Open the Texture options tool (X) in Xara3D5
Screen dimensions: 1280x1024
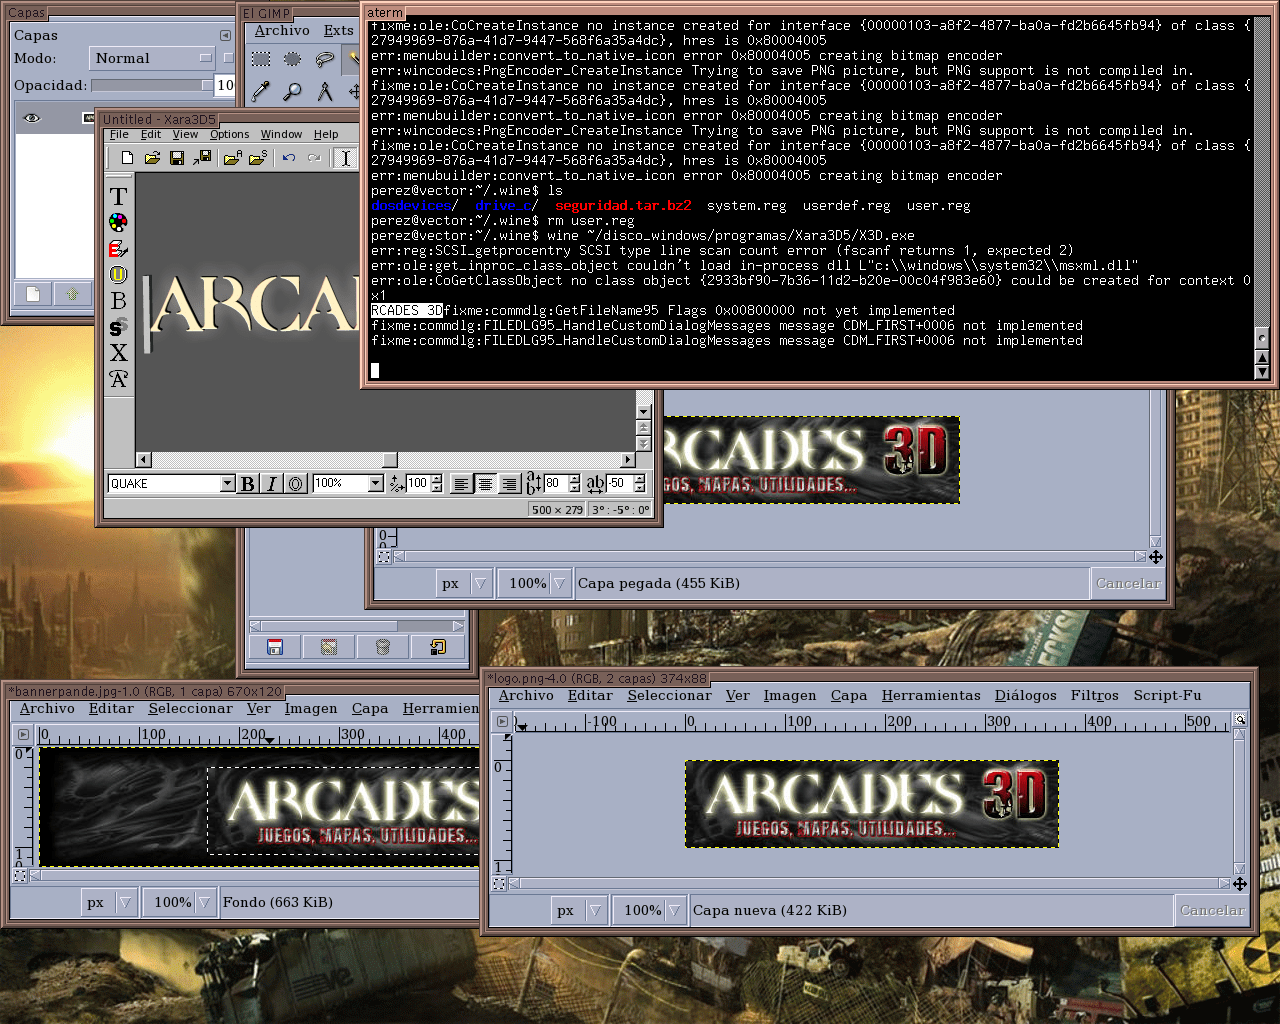point(119,352)
